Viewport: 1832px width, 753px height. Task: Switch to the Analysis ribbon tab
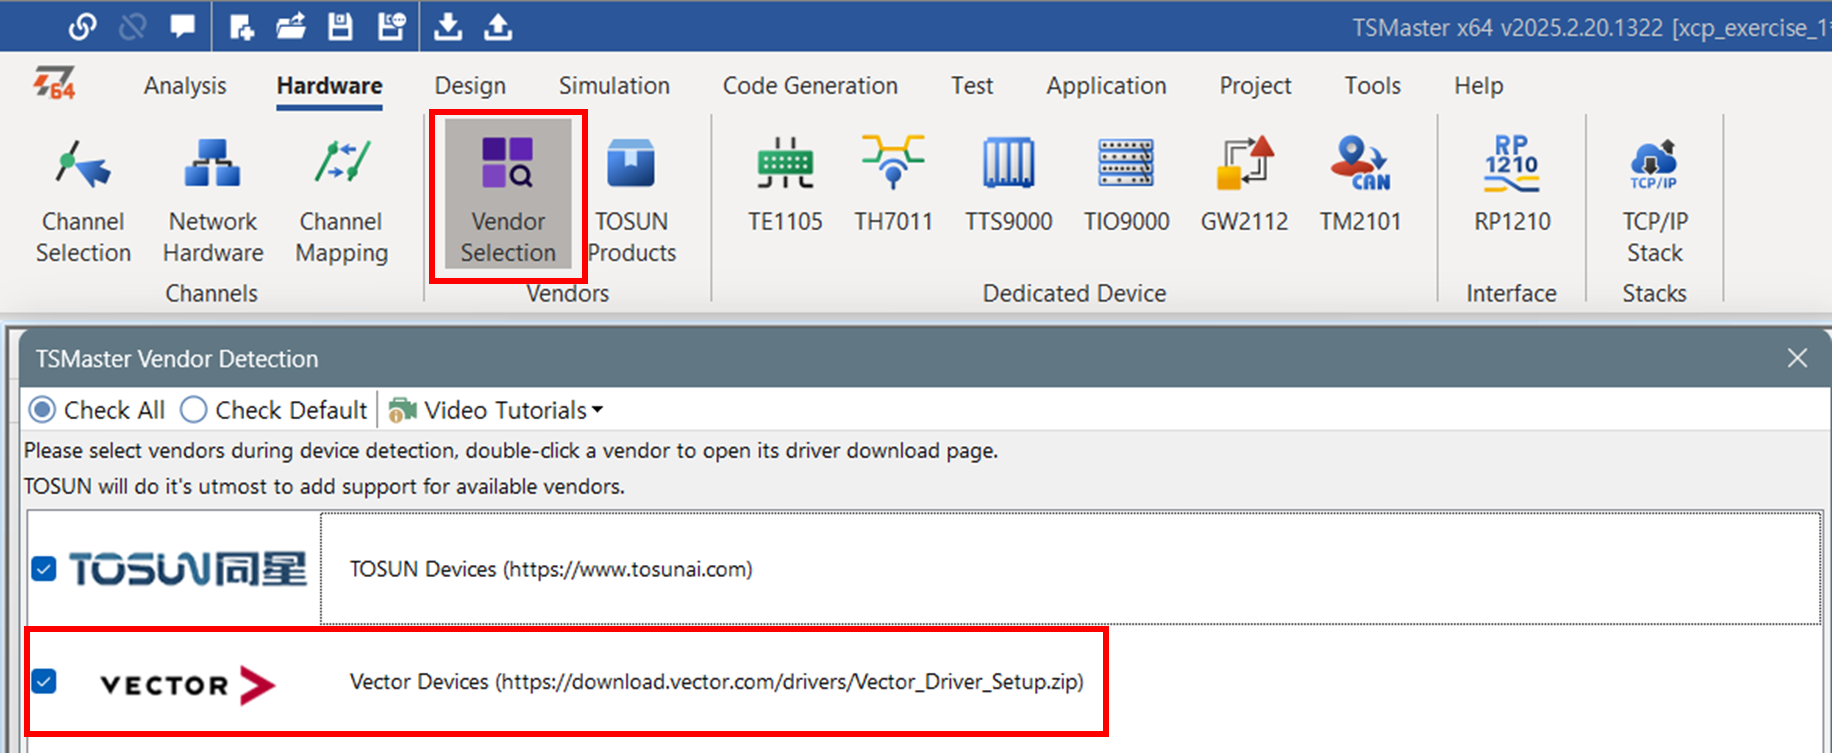point(185,86)
